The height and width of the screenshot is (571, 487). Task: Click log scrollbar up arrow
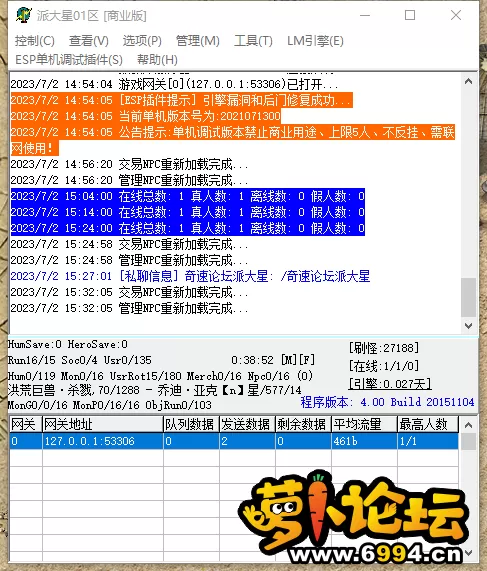pos(468,82)
